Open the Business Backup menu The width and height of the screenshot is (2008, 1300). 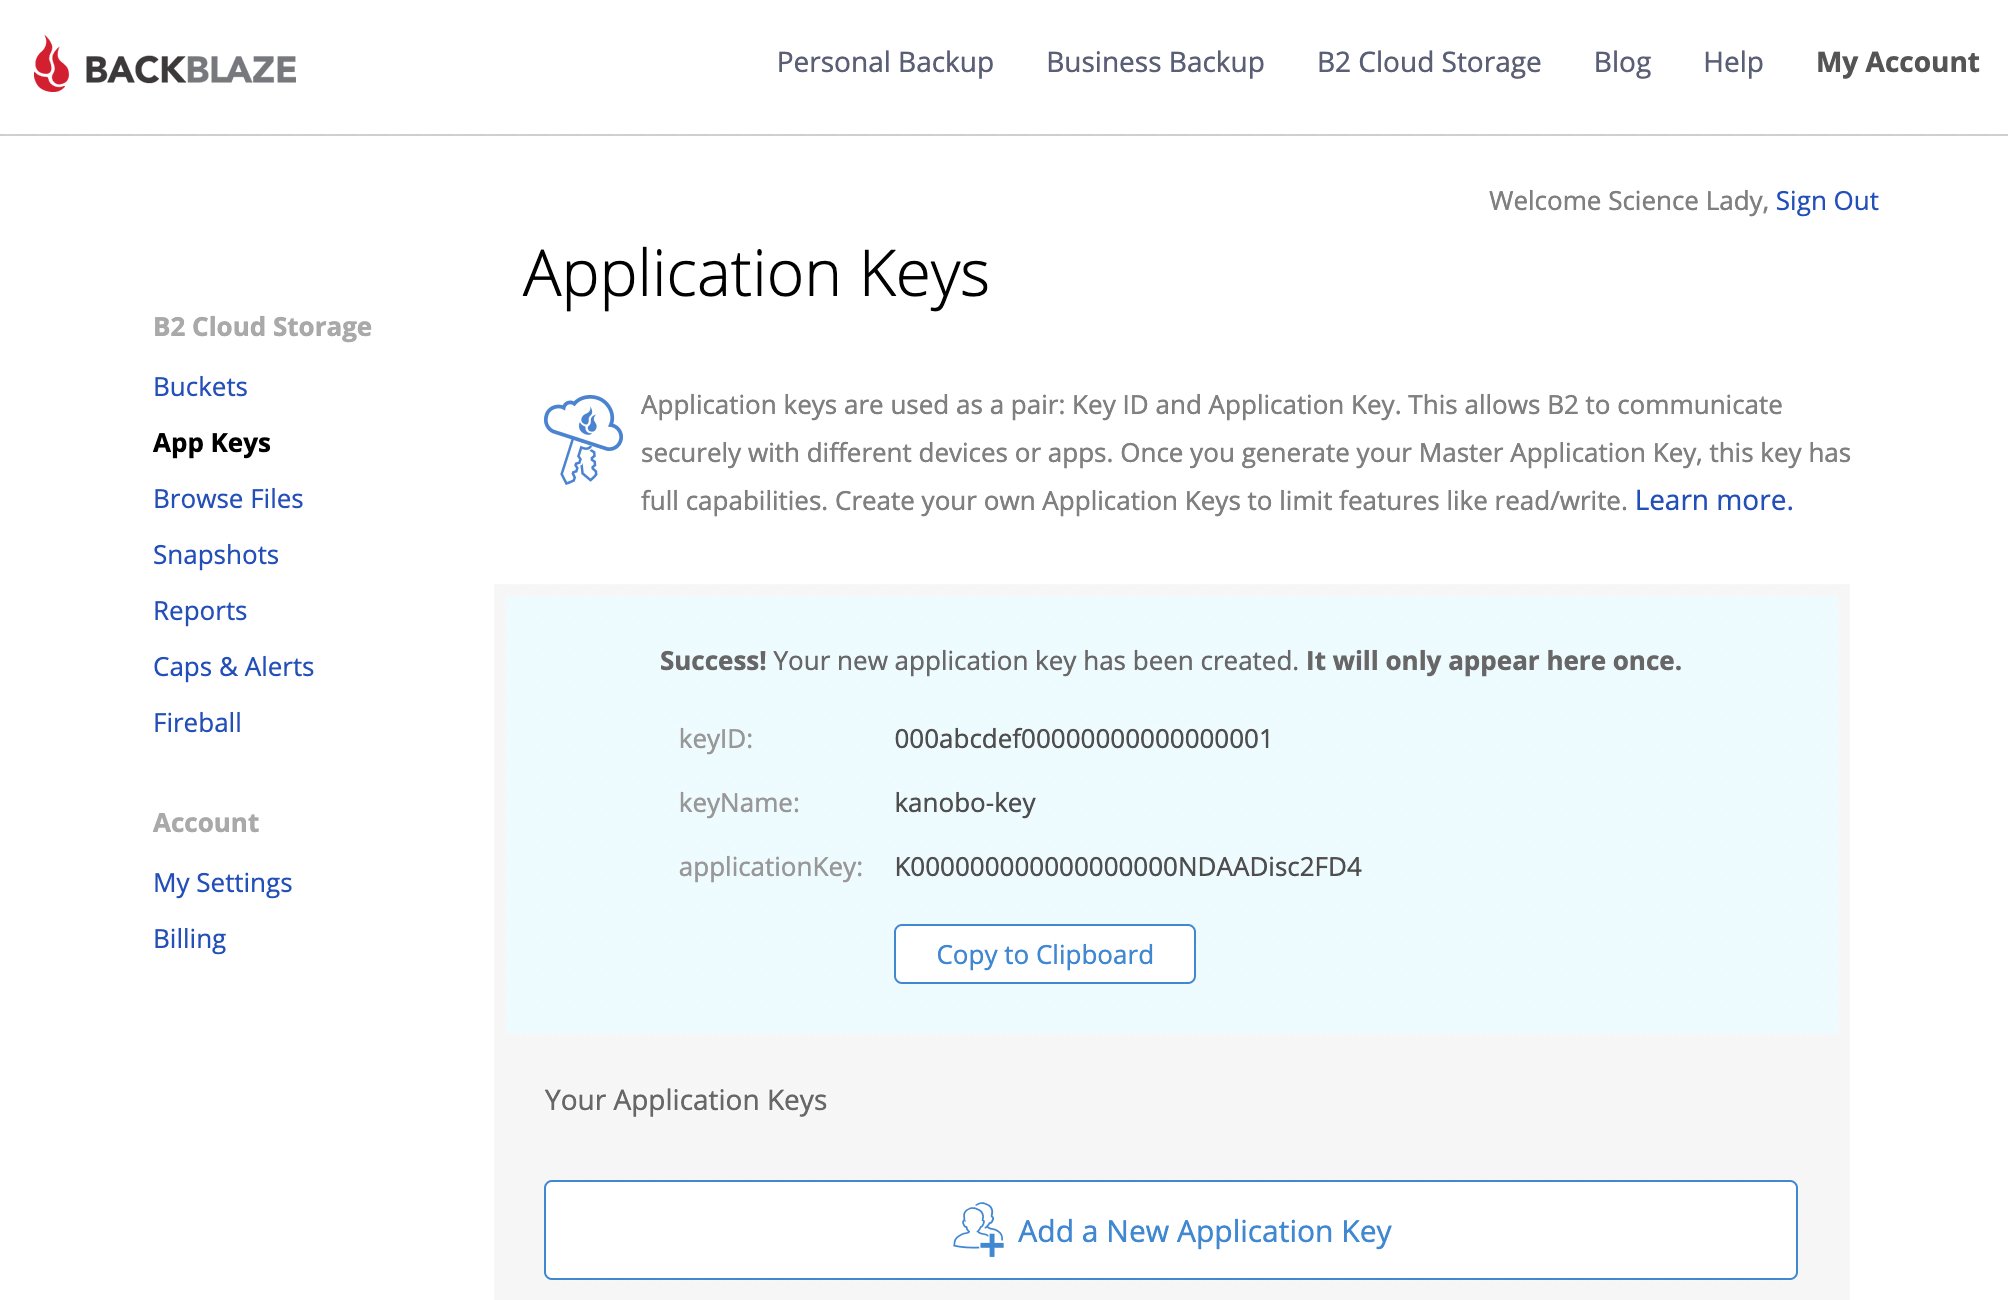(x=1154, y=62)
